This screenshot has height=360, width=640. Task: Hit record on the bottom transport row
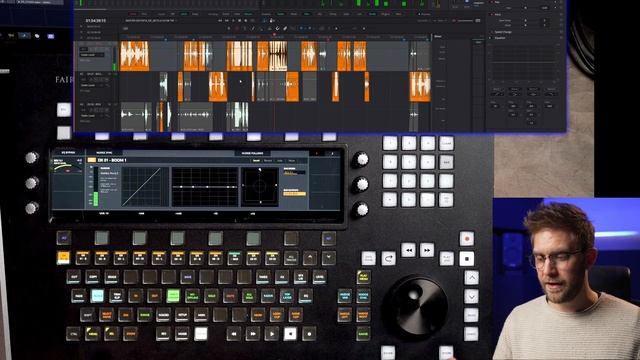309,334
